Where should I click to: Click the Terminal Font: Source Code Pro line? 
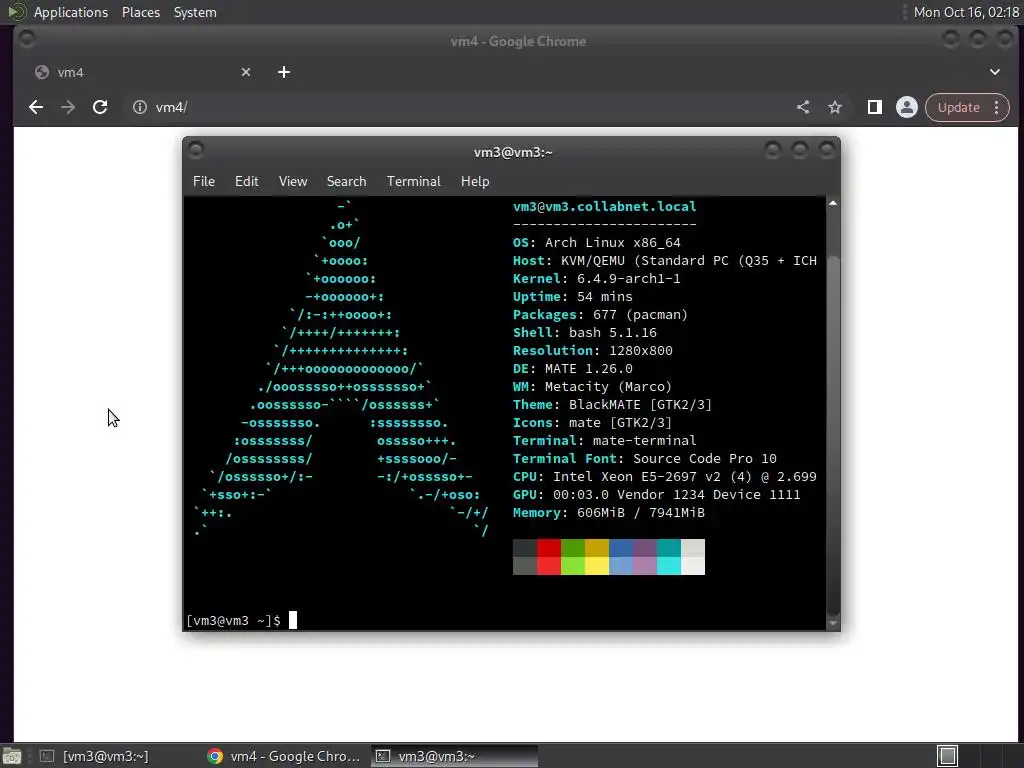(x=645, y=458)
